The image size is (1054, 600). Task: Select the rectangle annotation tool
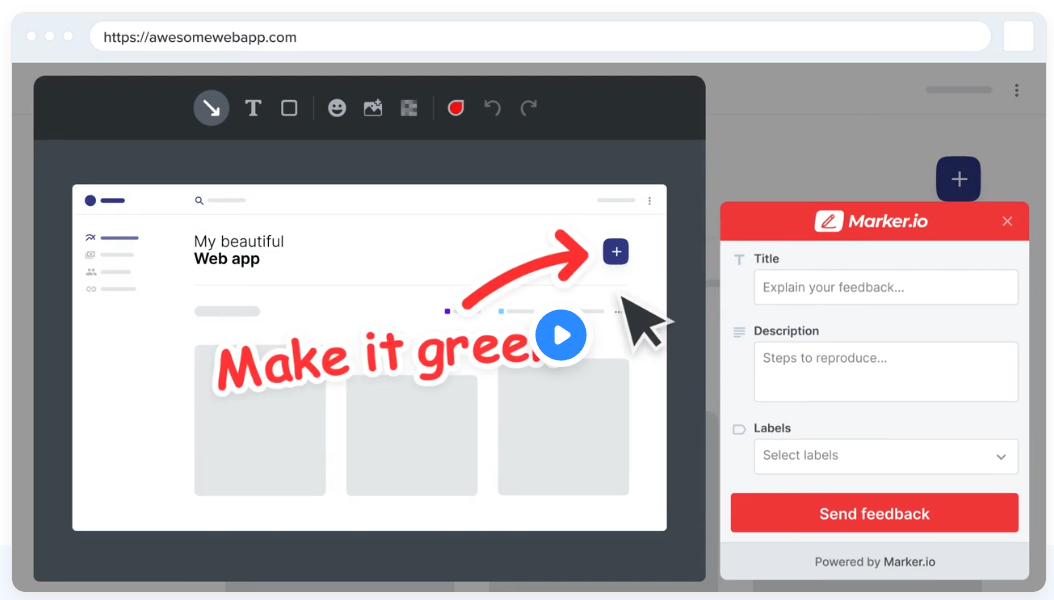[x=289, y=108]
